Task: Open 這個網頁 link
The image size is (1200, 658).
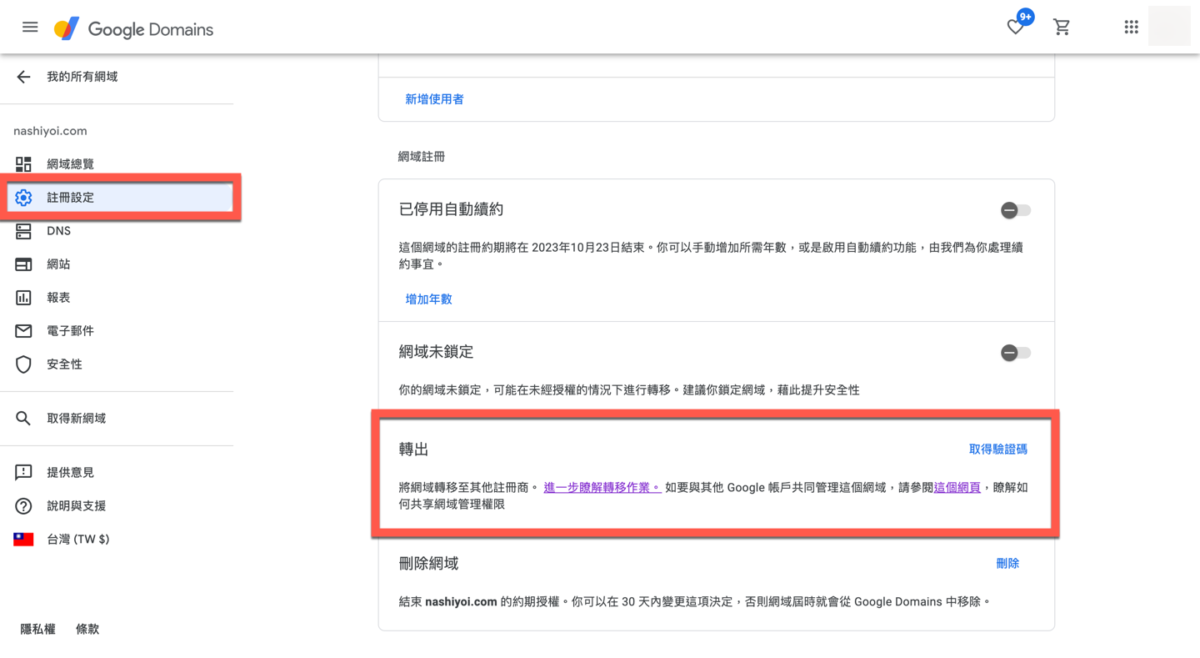Action: (x=957, y=488)
